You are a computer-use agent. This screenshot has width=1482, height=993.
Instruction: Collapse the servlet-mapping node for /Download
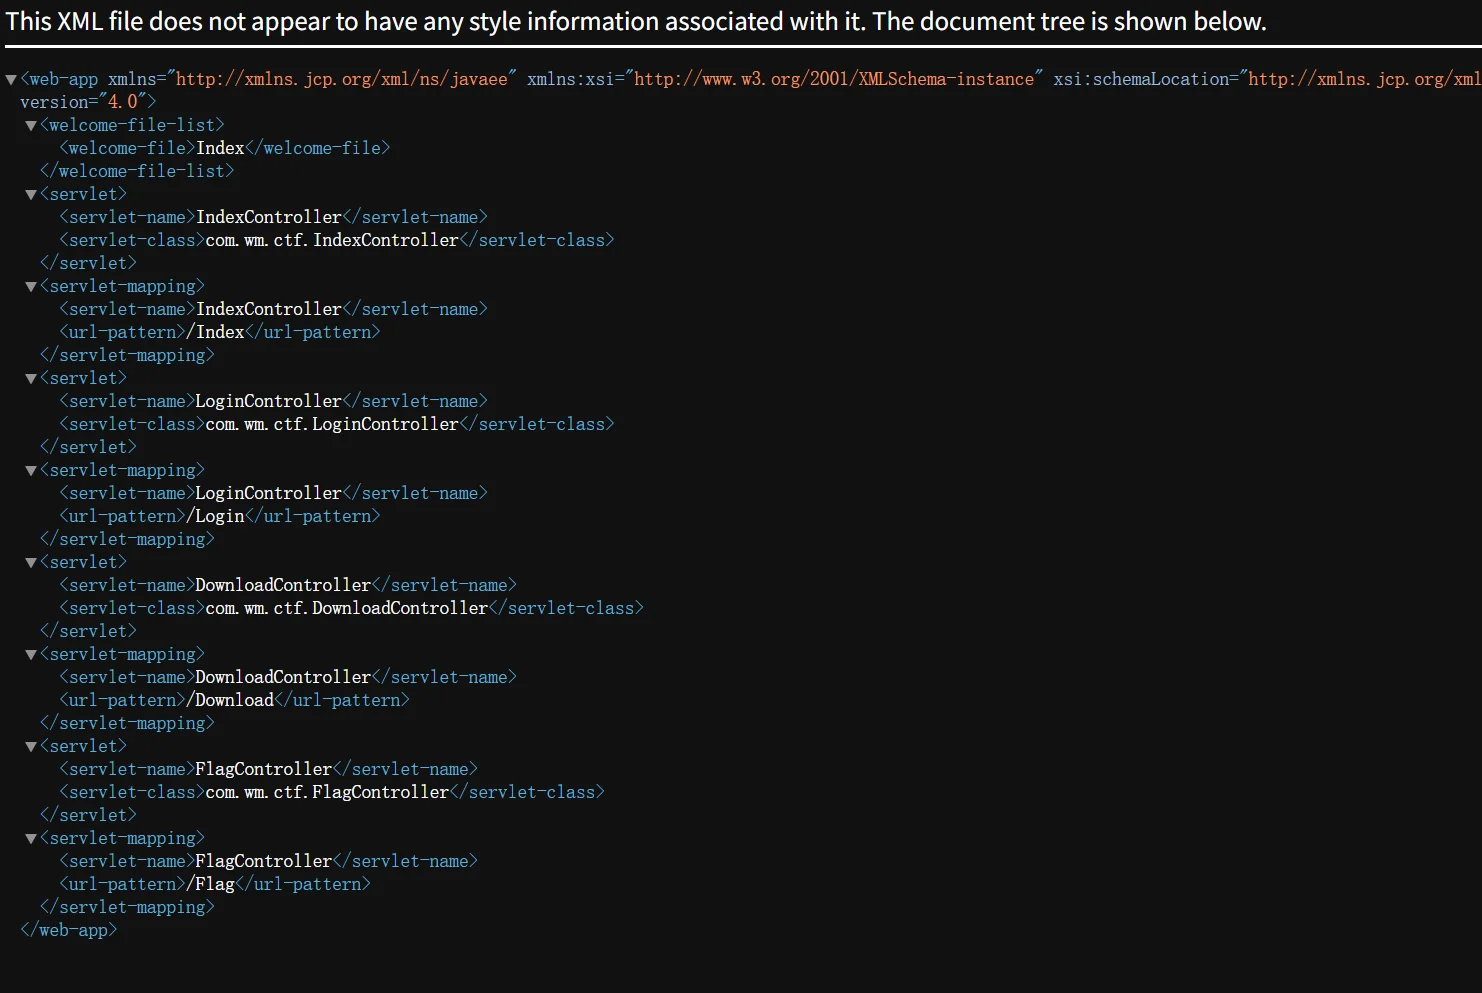click(x=31, y=655)
